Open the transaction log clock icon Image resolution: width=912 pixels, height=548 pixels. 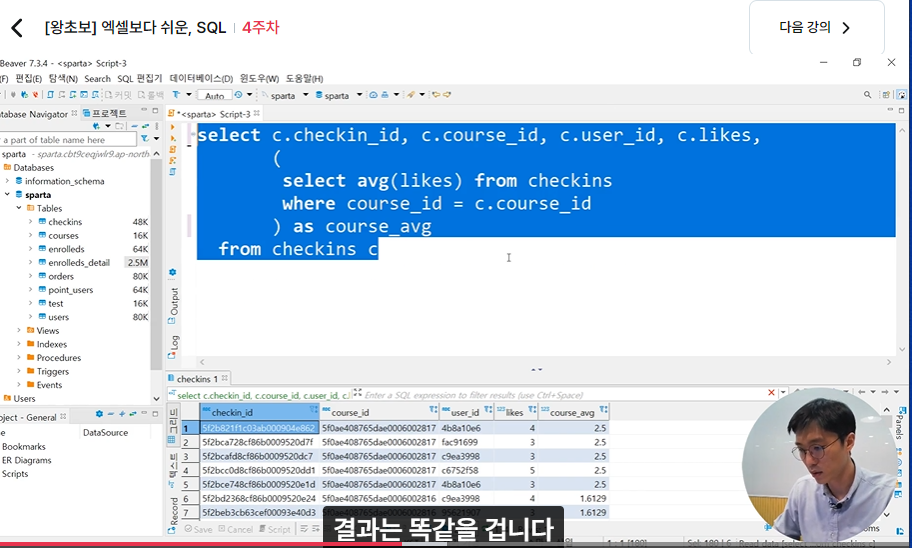click(x=238, y=95)
